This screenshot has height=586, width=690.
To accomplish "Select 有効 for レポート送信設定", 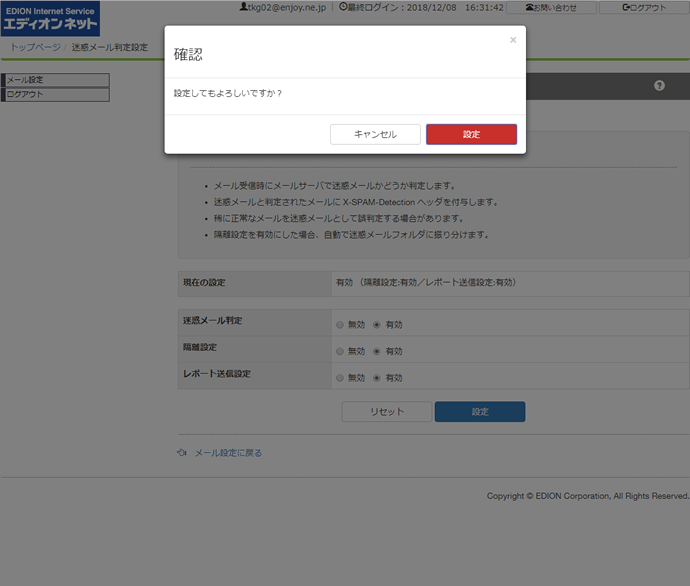I will pyautogui.click(x=377, y=378).
